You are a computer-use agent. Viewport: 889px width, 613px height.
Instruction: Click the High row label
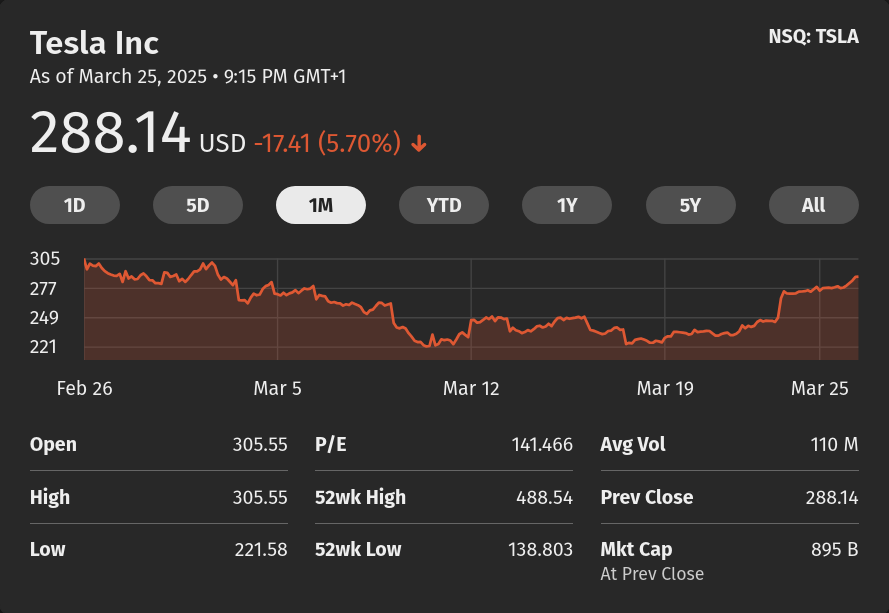click(50, 497)
